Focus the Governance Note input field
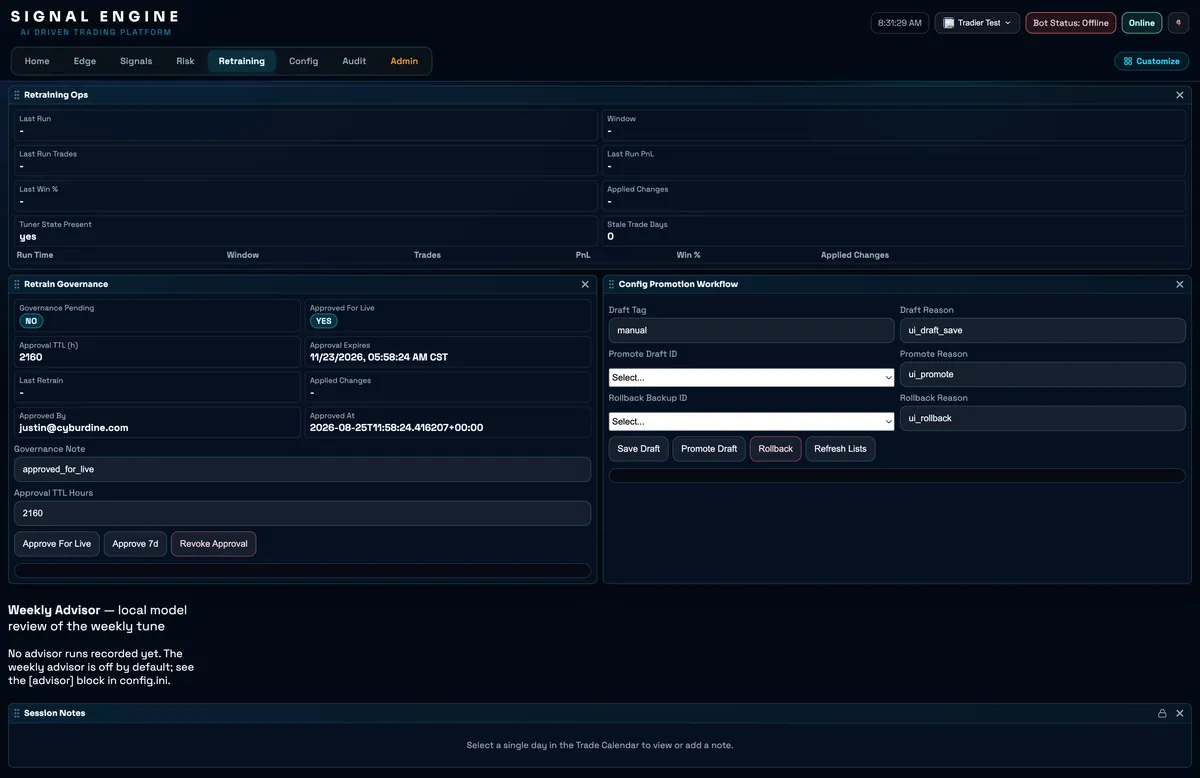The image size is (1200, 778). coord(302,469)
